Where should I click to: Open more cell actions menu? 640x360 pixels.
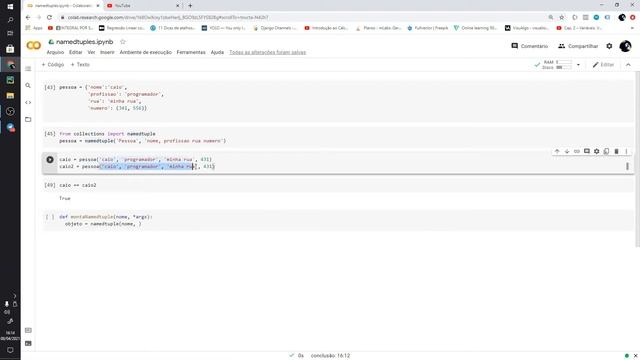coord(626,151)
